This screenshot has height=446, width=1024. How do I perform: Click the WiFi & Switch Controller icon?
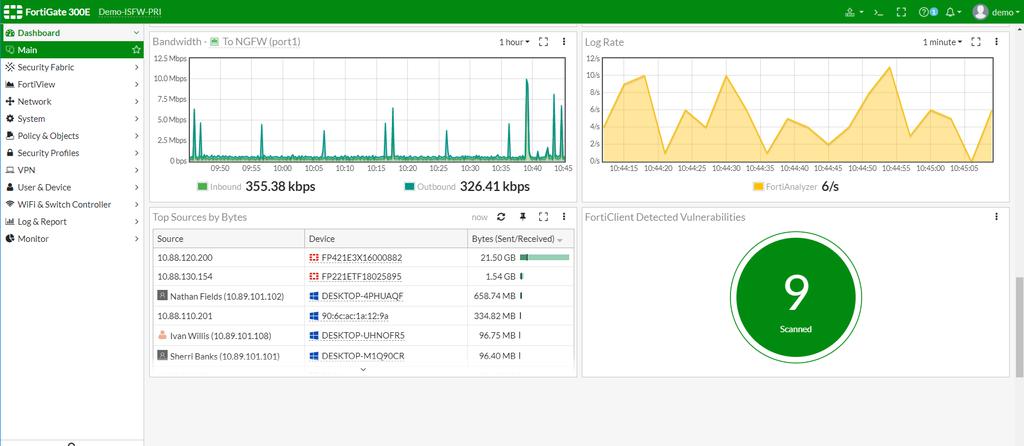tap(10, 204)
